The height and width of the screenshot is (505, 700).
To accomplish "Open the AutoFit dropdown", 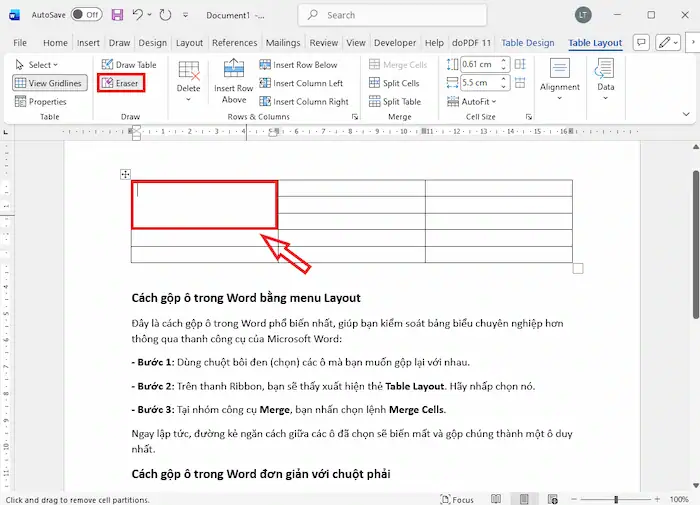I will click(x=471, y=102).
